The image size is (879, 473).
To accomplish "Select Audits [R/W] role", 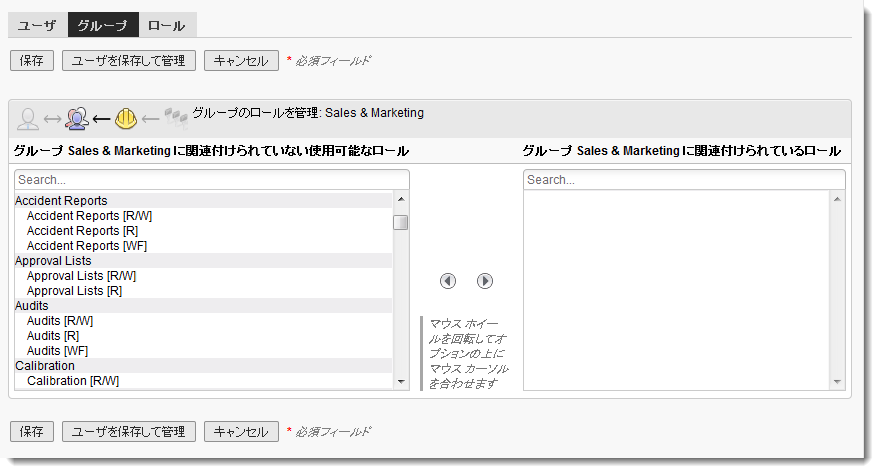I will tap(203, 321).
